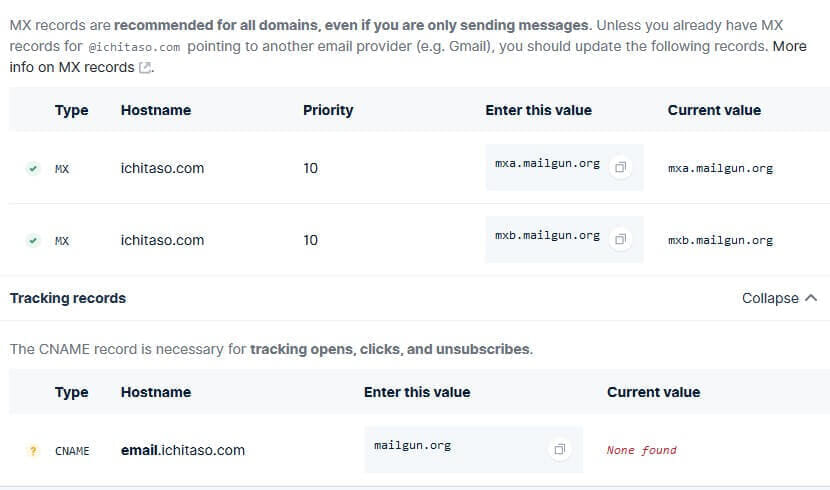
Task: Click the Priority column header
Action: 328,110
